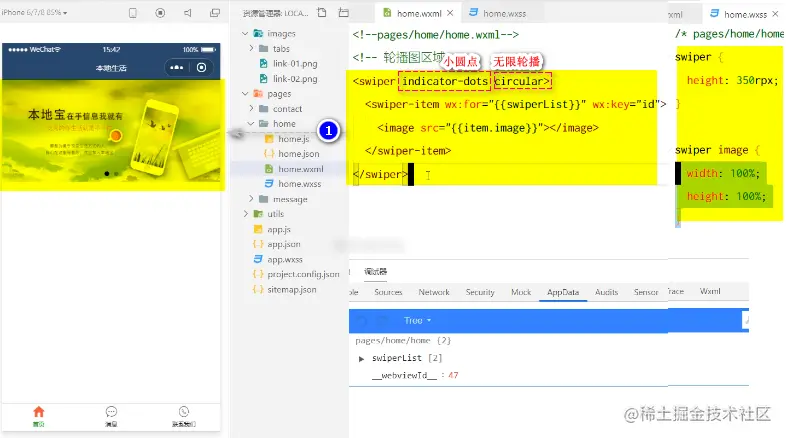Select the AppData debugger tab

coord(563,292)
